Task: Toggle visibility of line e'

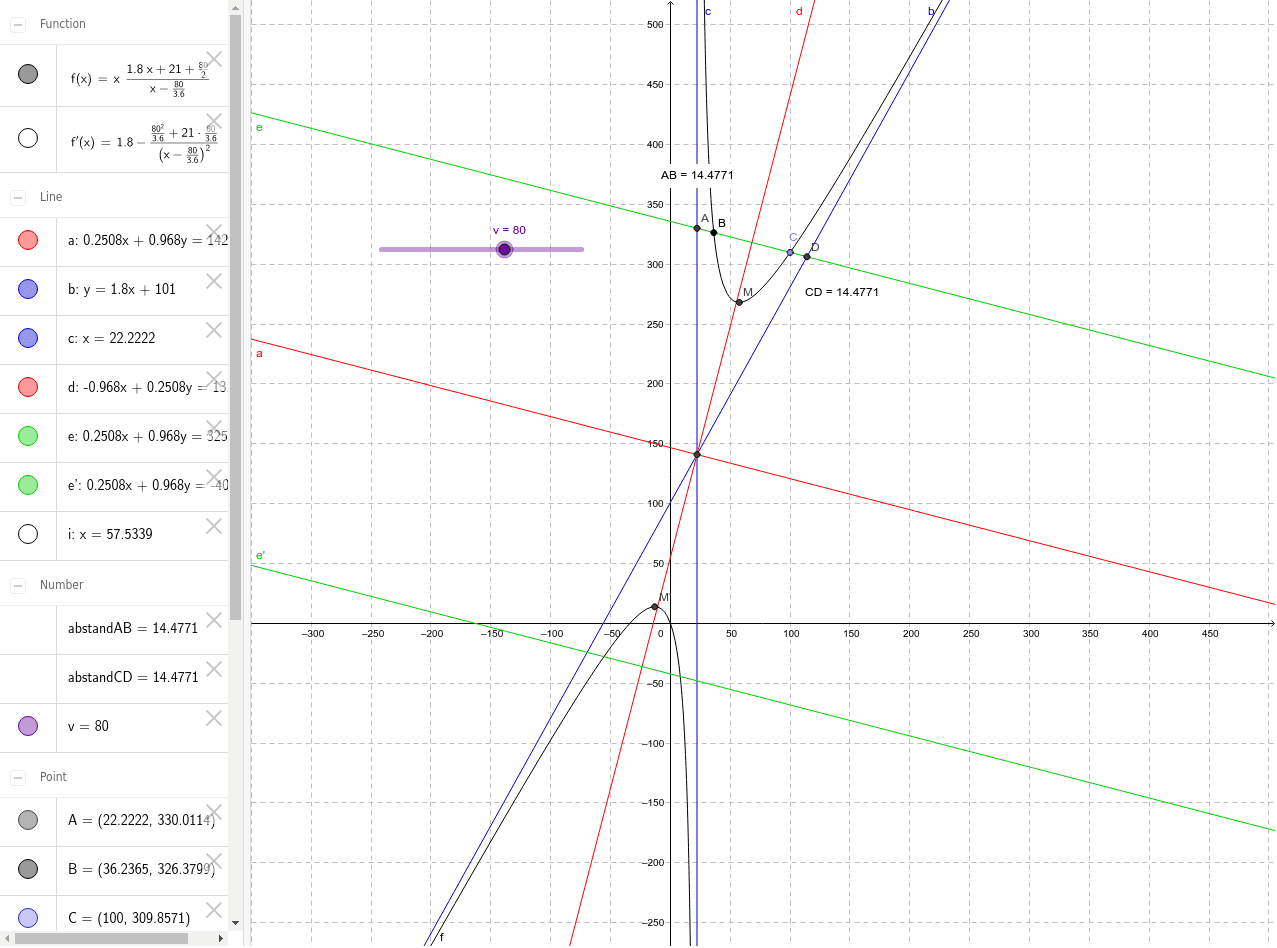Action: [x=28, y=485]
